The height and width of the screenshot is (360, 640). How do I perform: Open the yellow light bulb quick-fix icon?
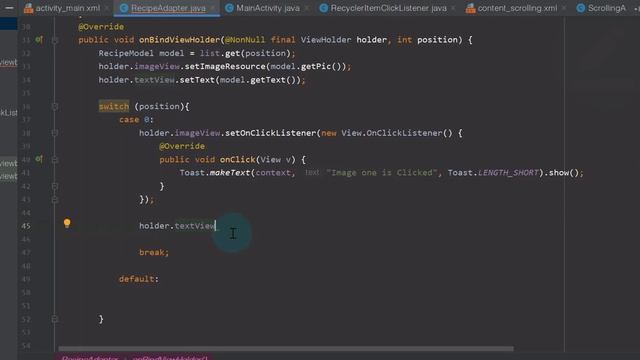(x=67, y=223)
